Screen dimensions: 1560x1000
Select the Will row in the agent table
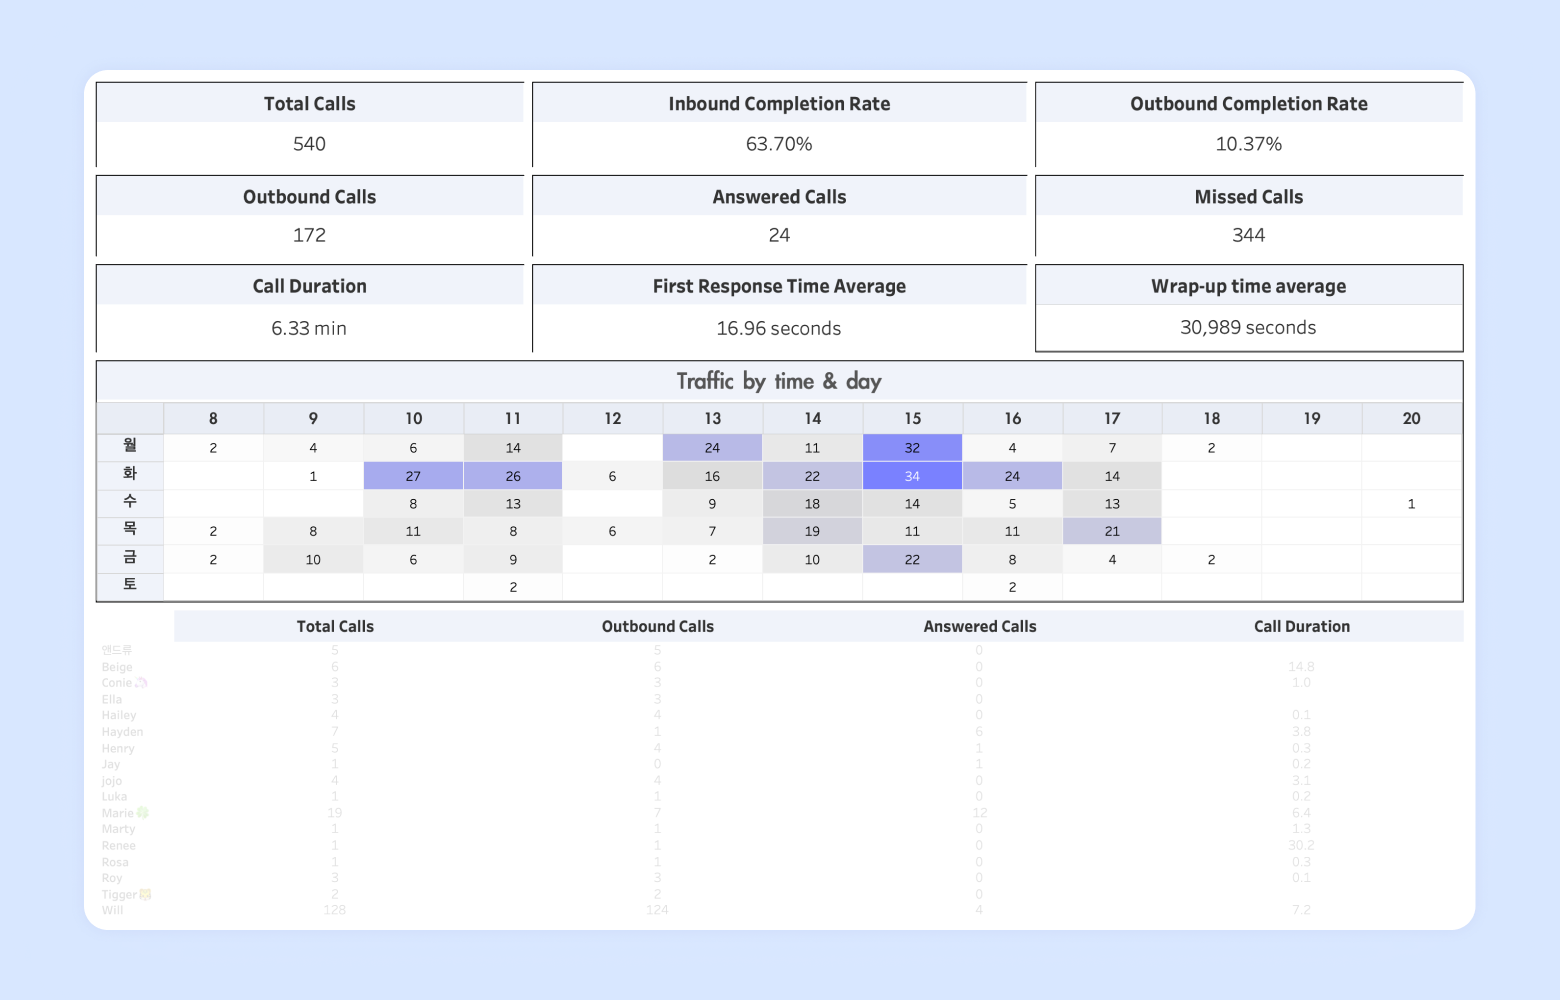tap(113, 910)
